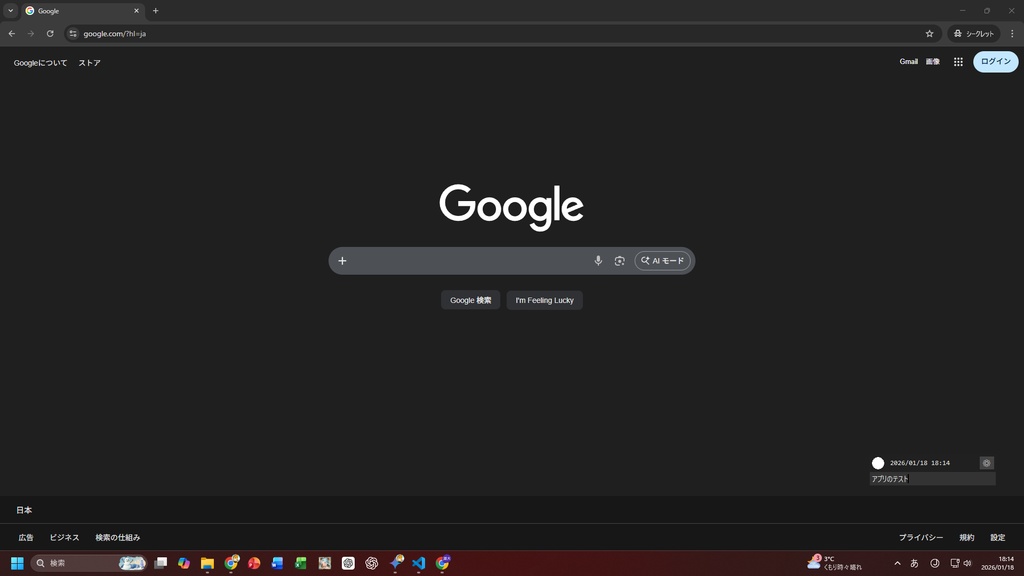Open the Chrome icon beside File Explorer

[231, 563]
